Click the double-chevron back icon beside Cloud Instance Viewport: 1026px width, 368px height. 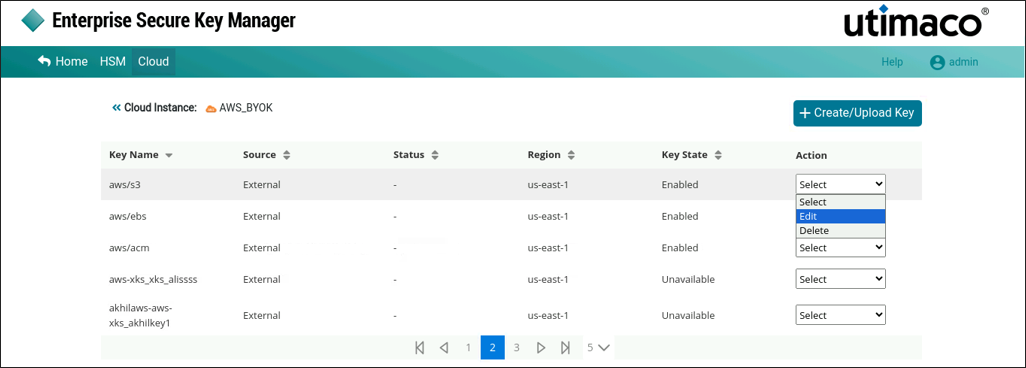(116, 107)
